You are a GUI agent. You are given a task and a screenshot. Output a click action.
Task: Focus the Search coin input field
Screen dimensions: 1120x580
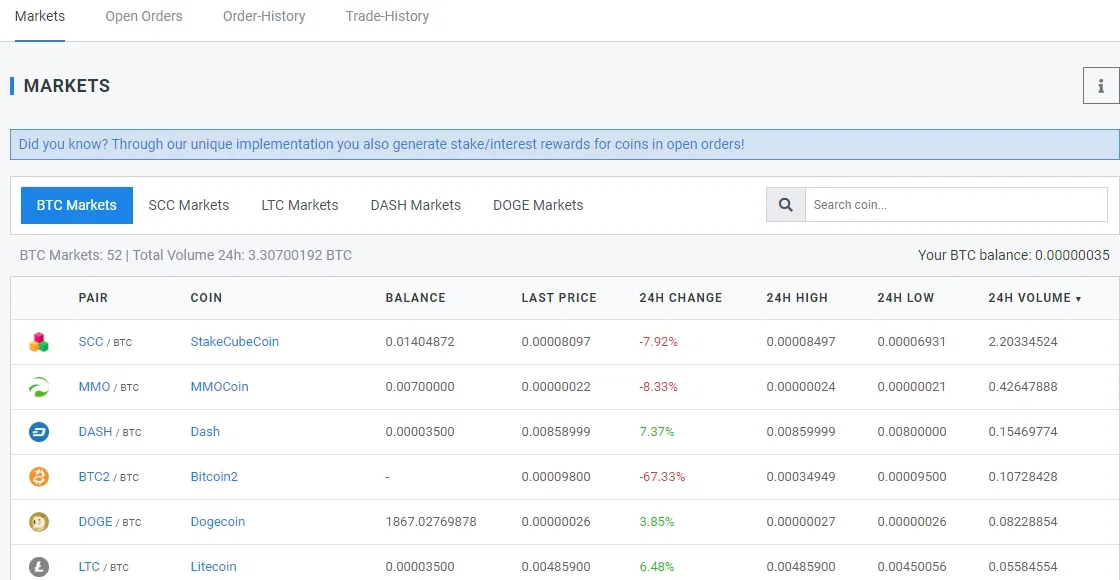(956, 205)
